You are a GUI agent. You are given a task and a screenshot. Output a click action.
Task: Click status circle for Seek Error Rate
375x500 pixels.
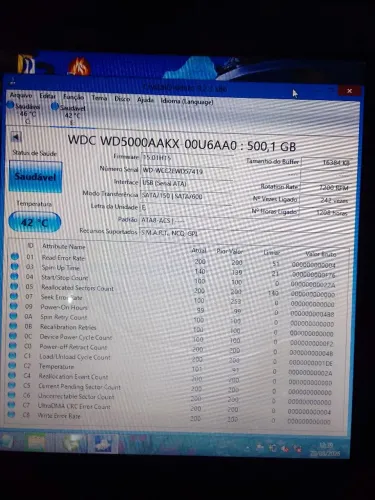pos(14,296)
